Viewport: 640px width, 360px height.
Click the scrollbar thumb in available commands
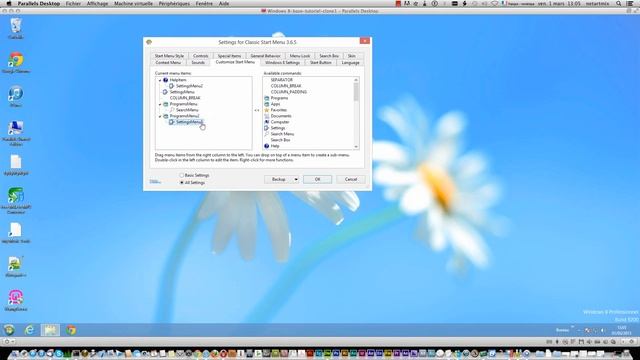[x=356, y=92]
